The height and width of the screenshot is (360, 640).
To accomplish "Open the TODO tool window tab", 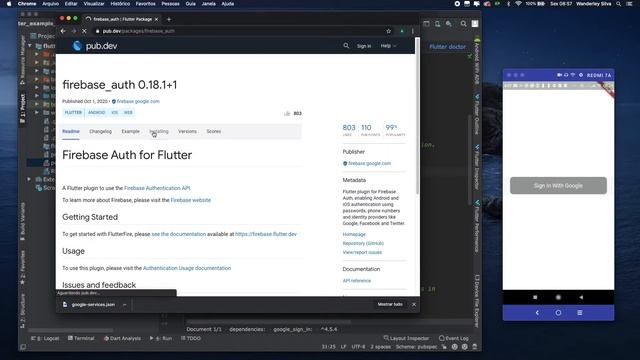I will 191,338.
